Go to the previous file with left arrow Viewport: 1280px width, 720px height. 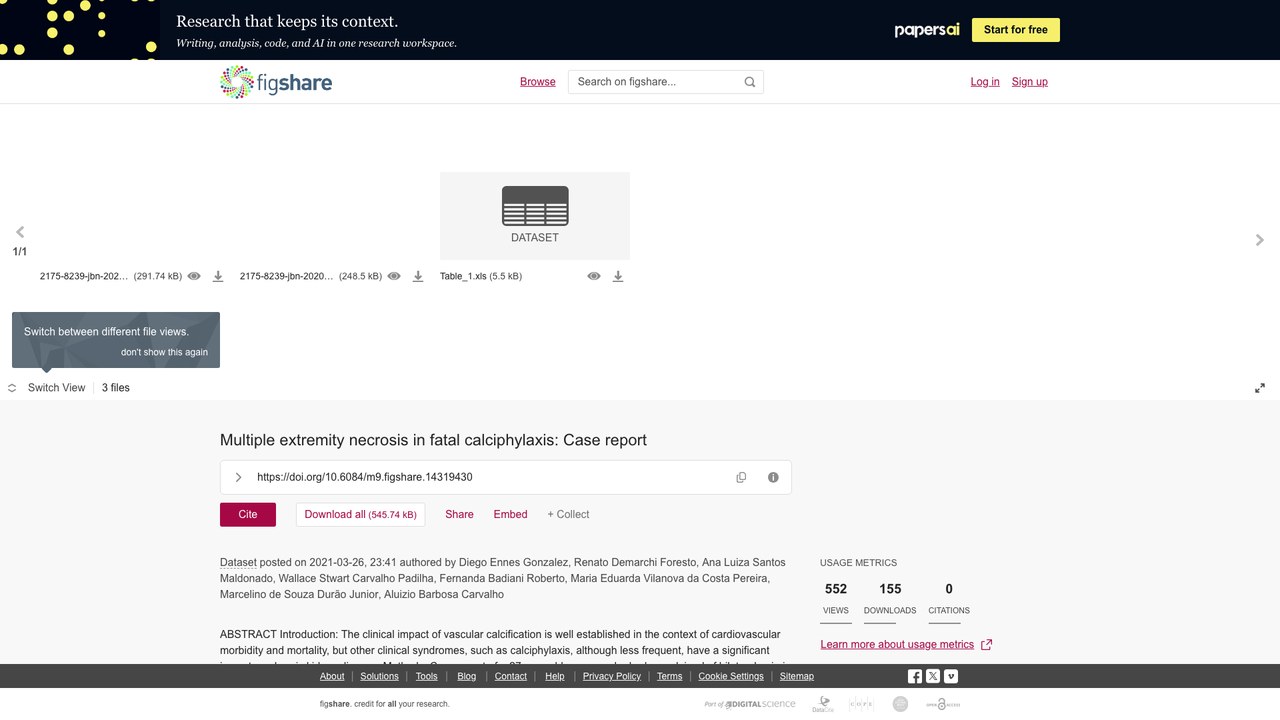point(20,232)
